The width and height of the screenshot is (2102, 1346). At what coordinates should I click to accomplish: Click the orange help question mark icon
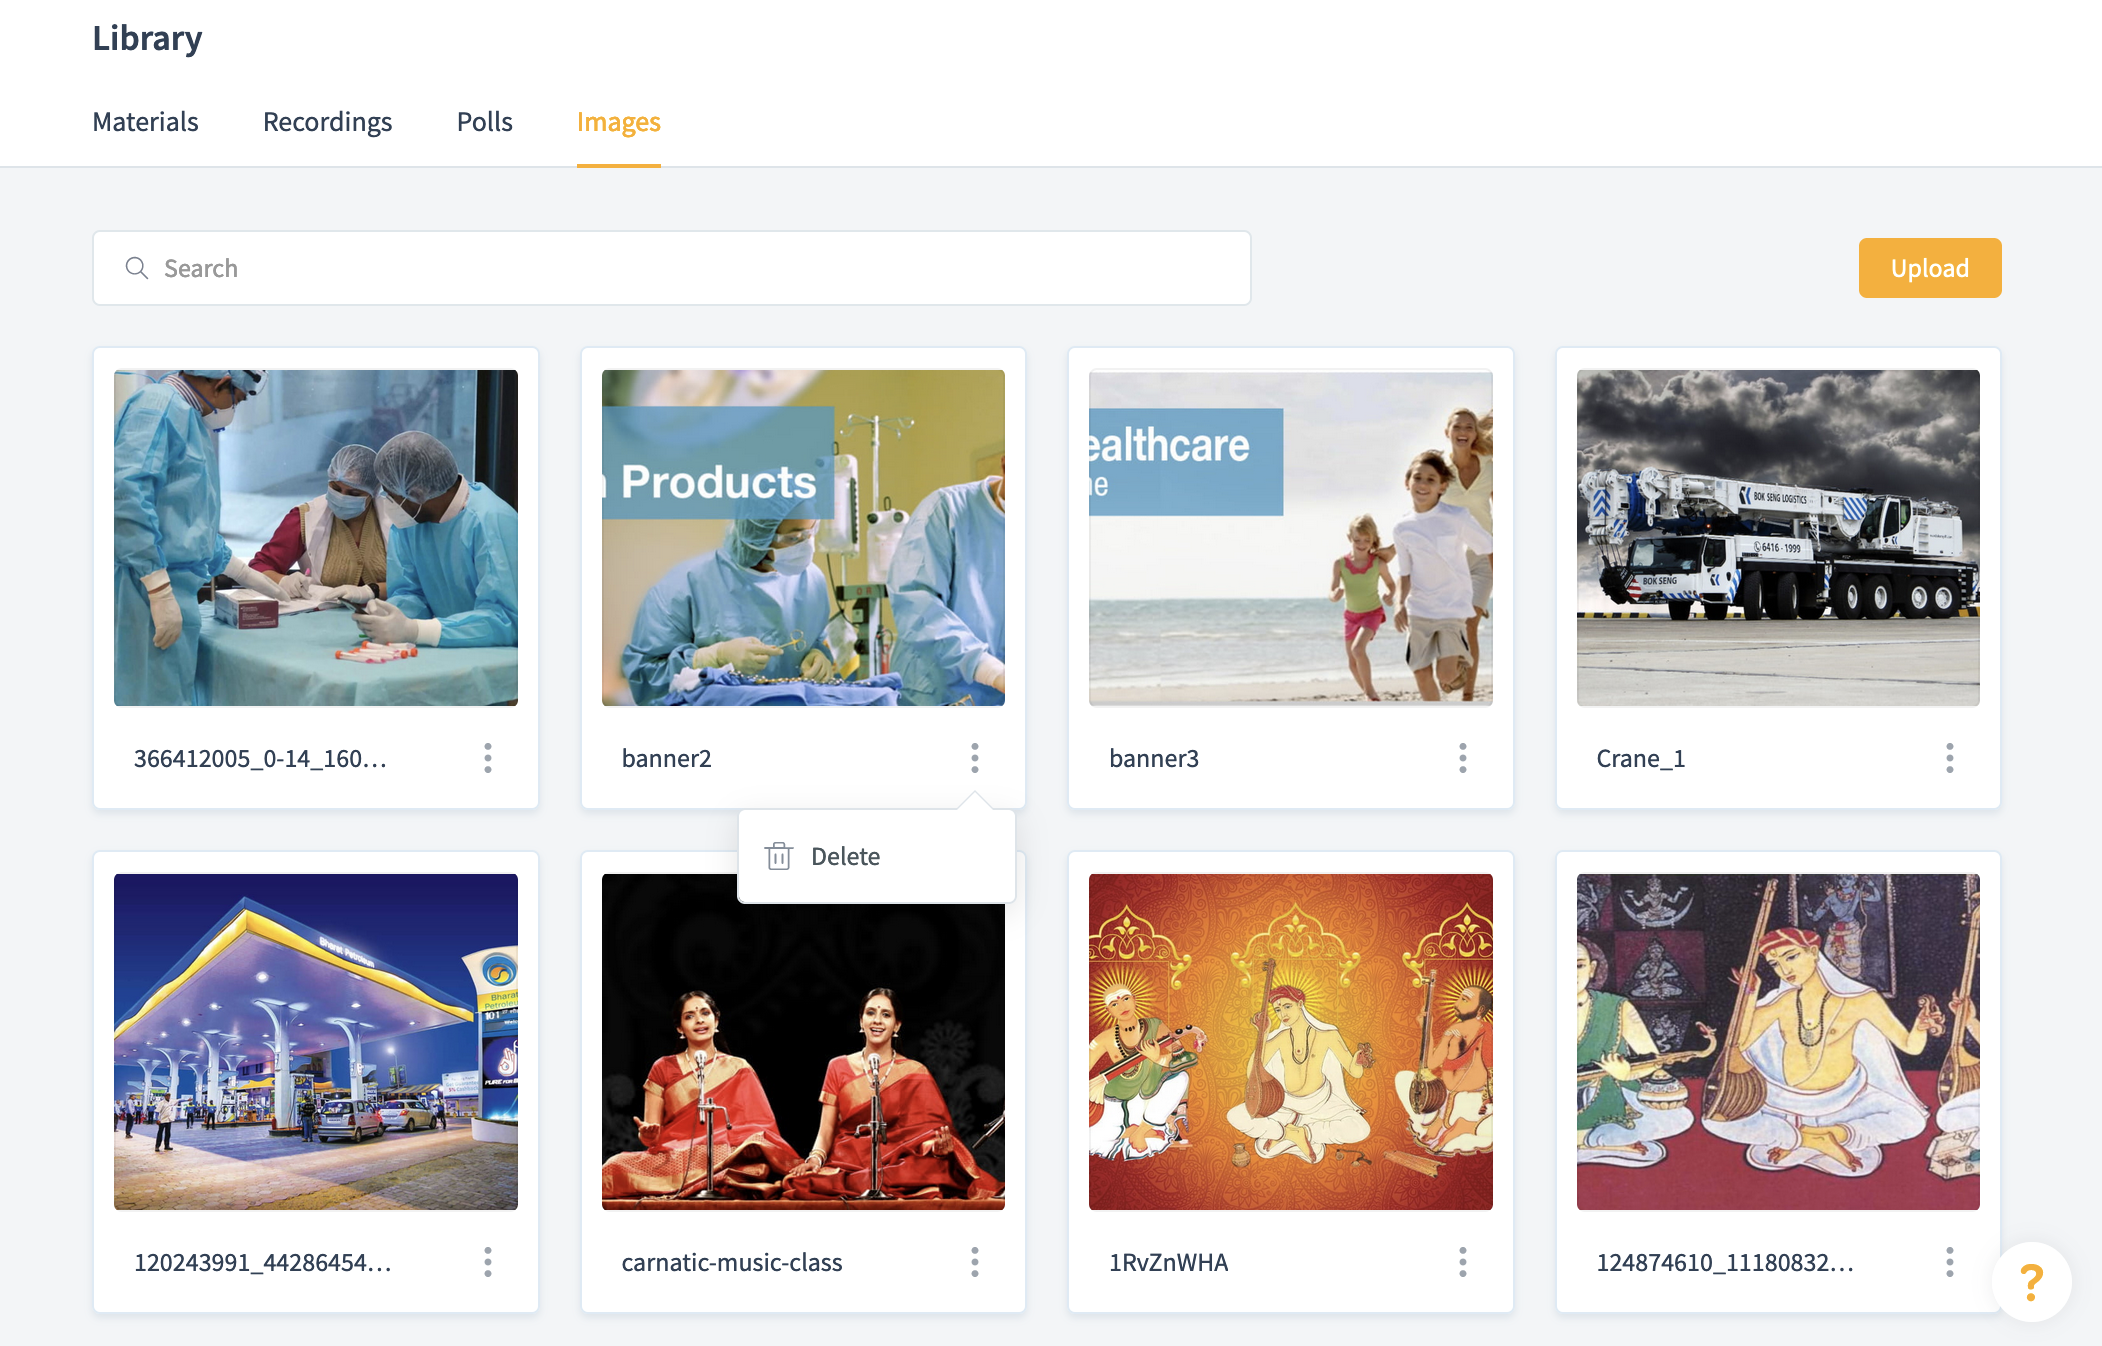click(2031, 1282)
